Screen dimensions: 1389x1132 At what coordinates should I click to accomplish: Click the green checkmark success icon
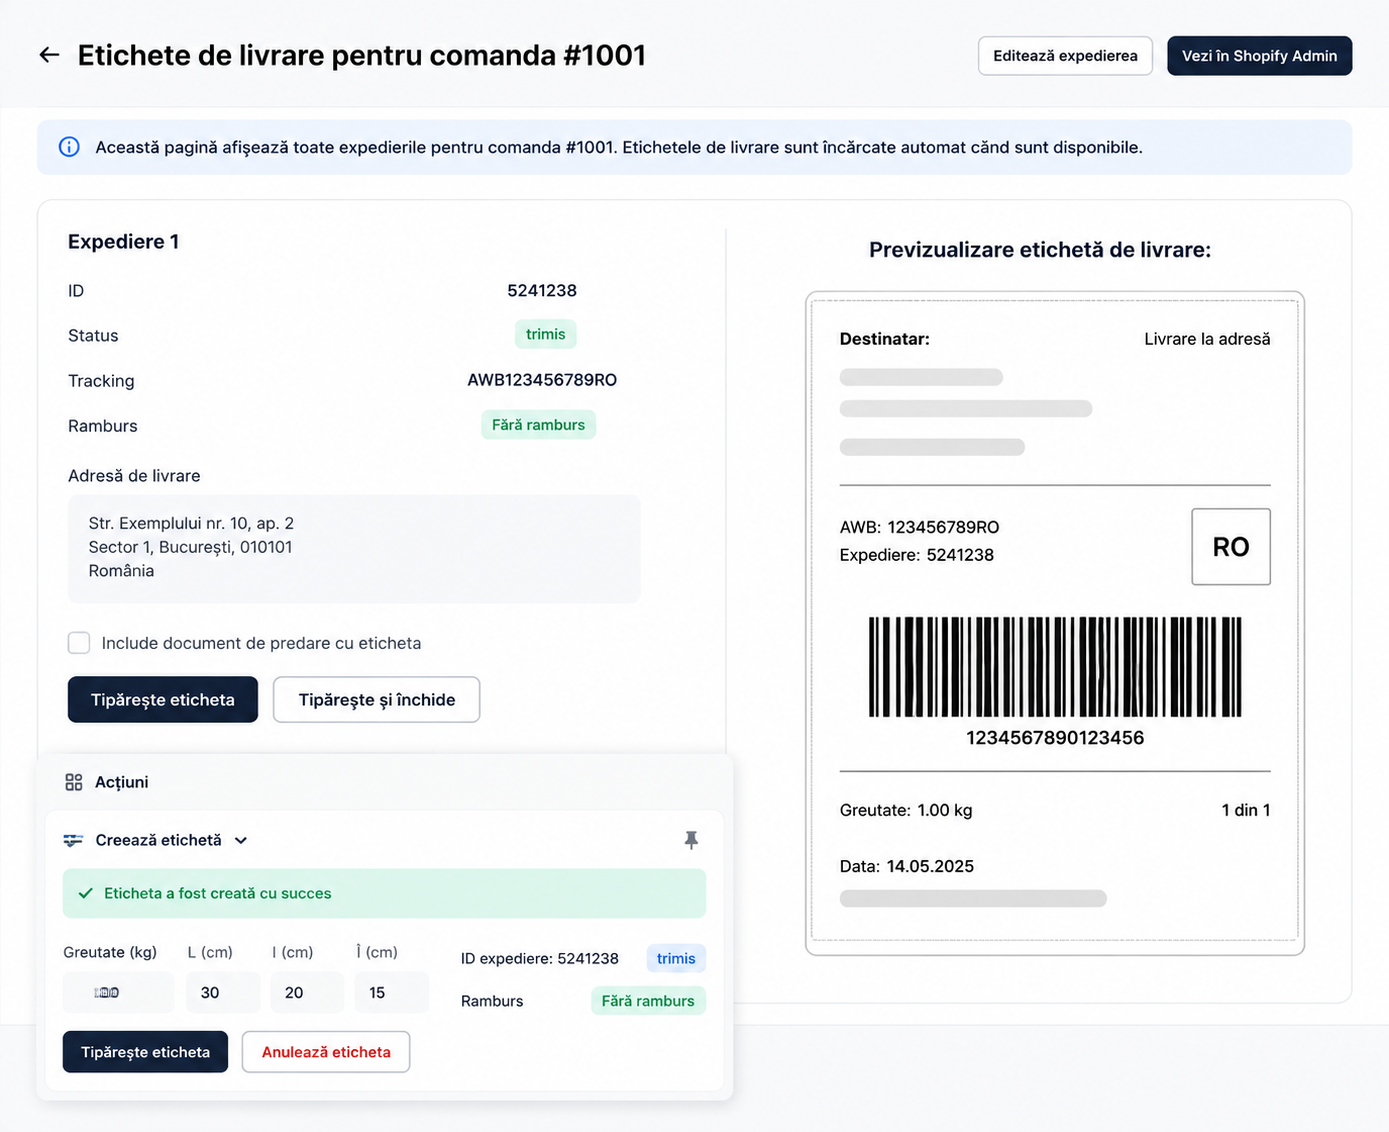click(86, 893)
